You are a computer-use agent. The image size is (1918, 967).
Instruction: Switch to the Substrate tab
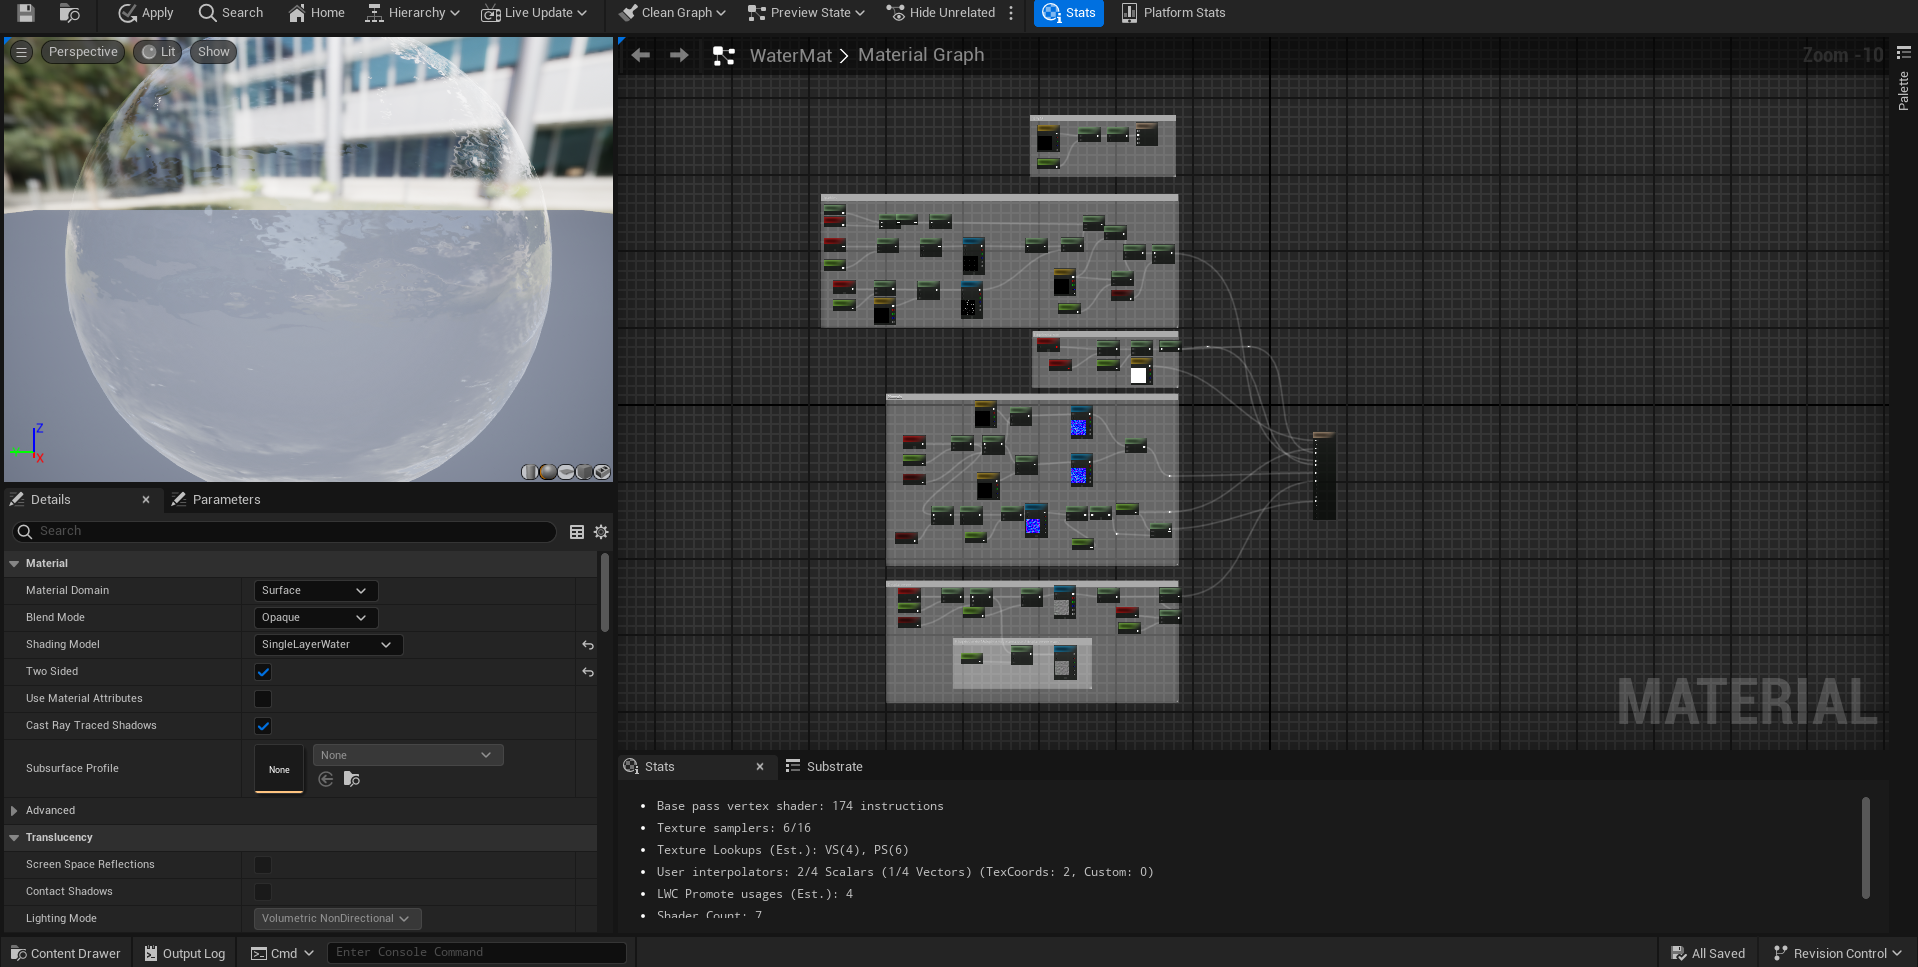click(834, 767)
